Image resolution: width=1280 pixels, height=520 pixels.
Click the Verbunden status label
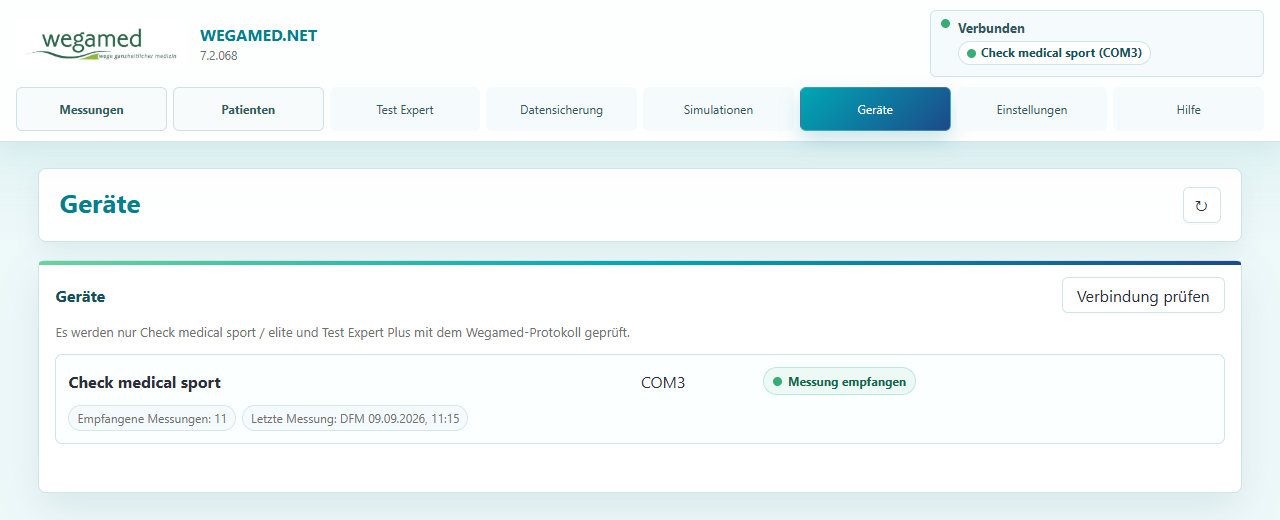(x=991, y=28)
